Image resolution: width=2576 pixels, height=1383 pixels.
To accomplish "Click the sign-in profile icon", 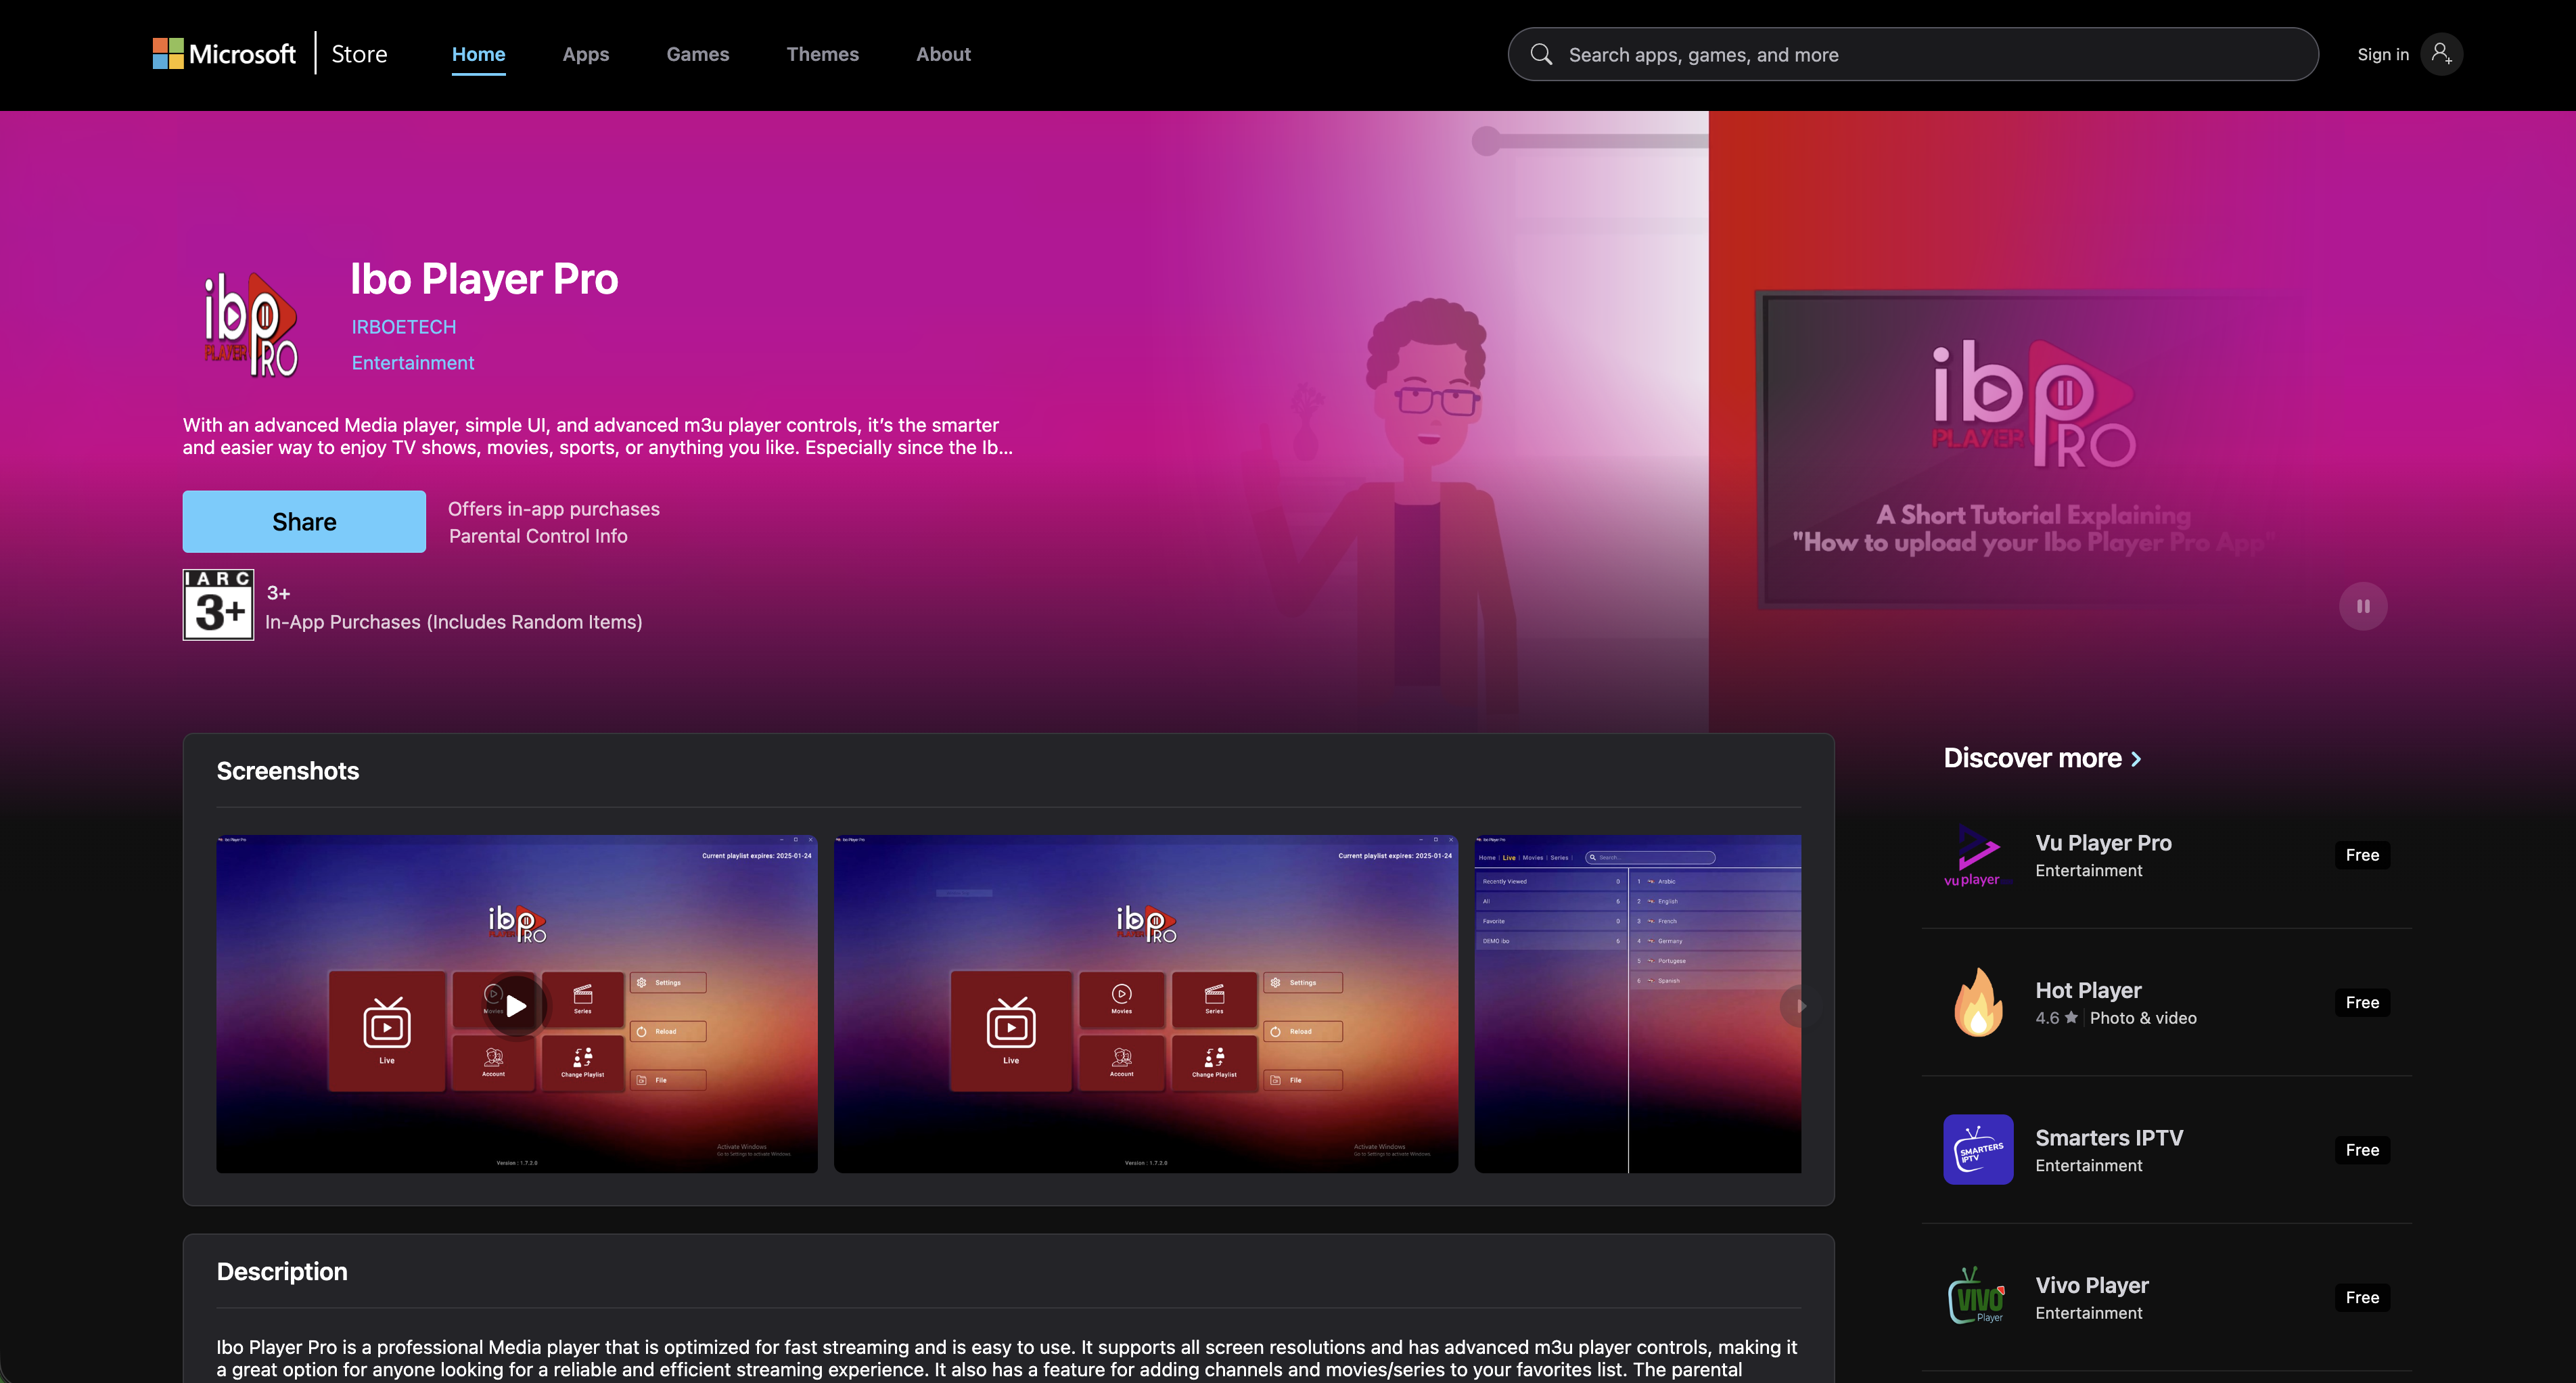I will tap(2441, 54).
